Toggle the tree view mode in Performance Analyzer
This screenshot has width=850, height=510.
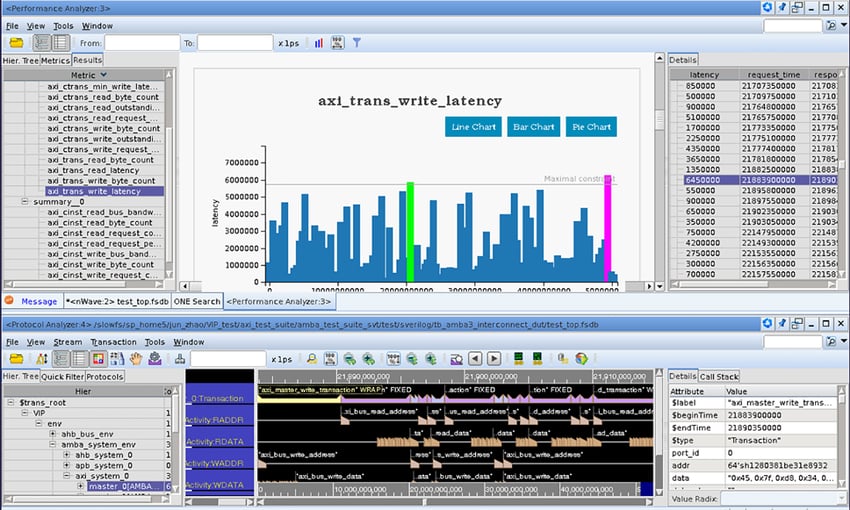pos(42,43)
